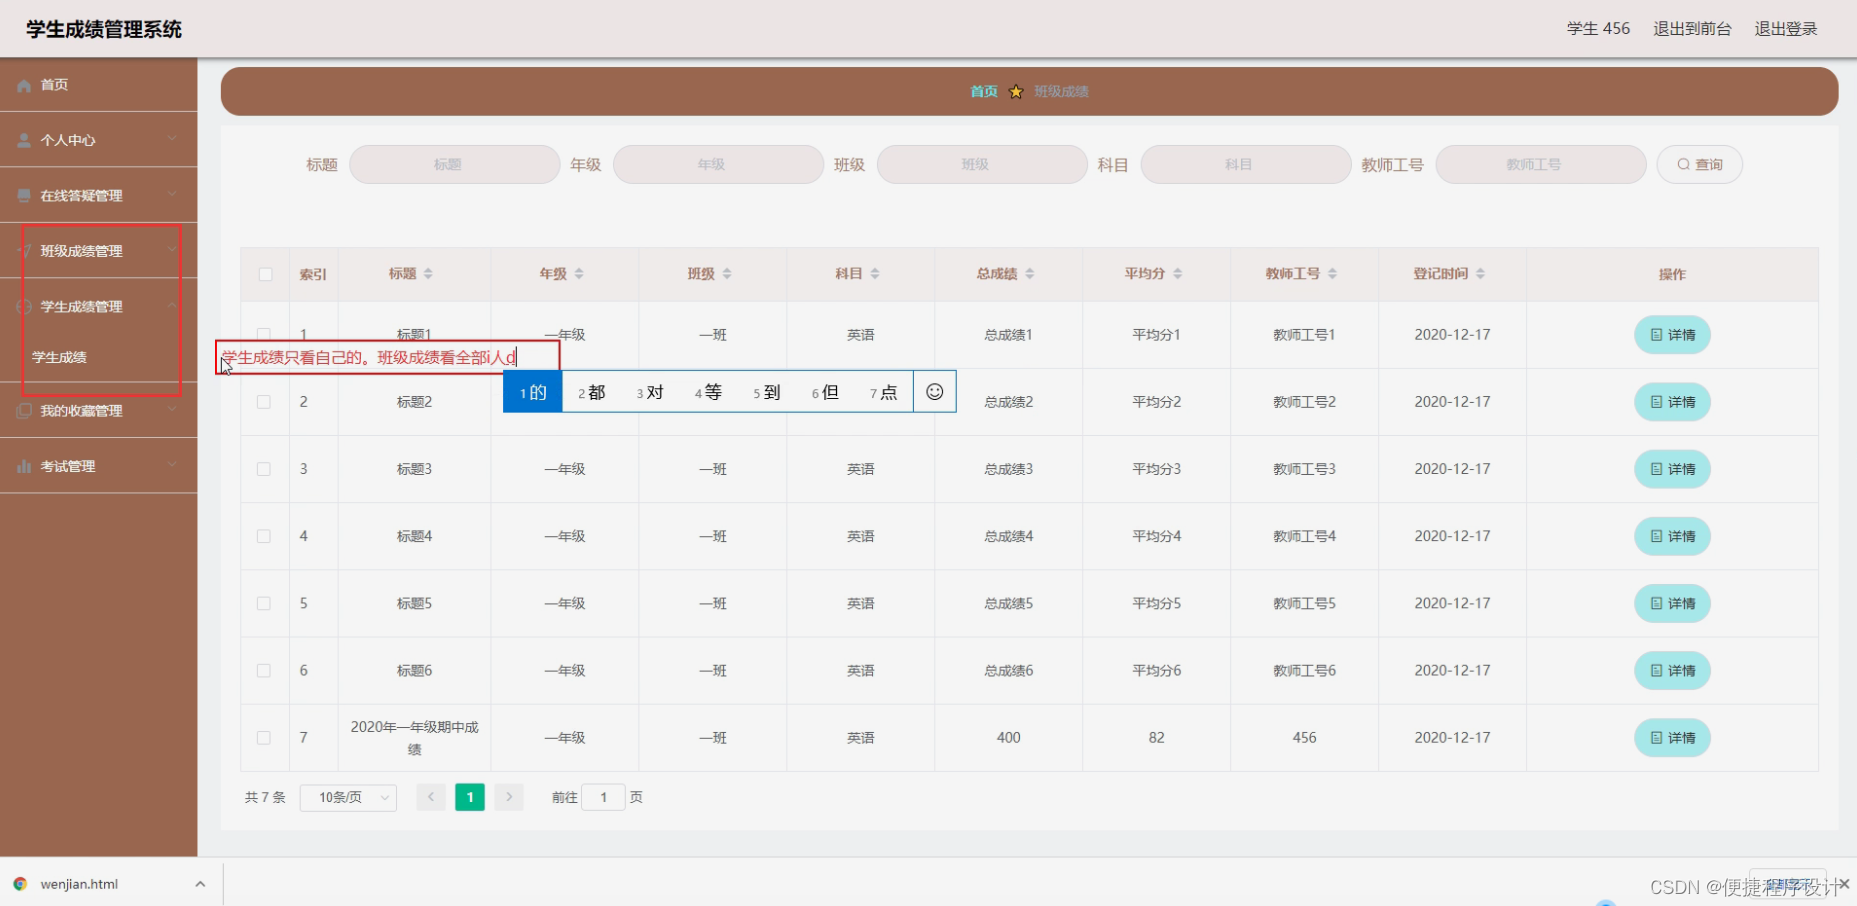Open 详情 for row 标题1

coord(1673,335)
